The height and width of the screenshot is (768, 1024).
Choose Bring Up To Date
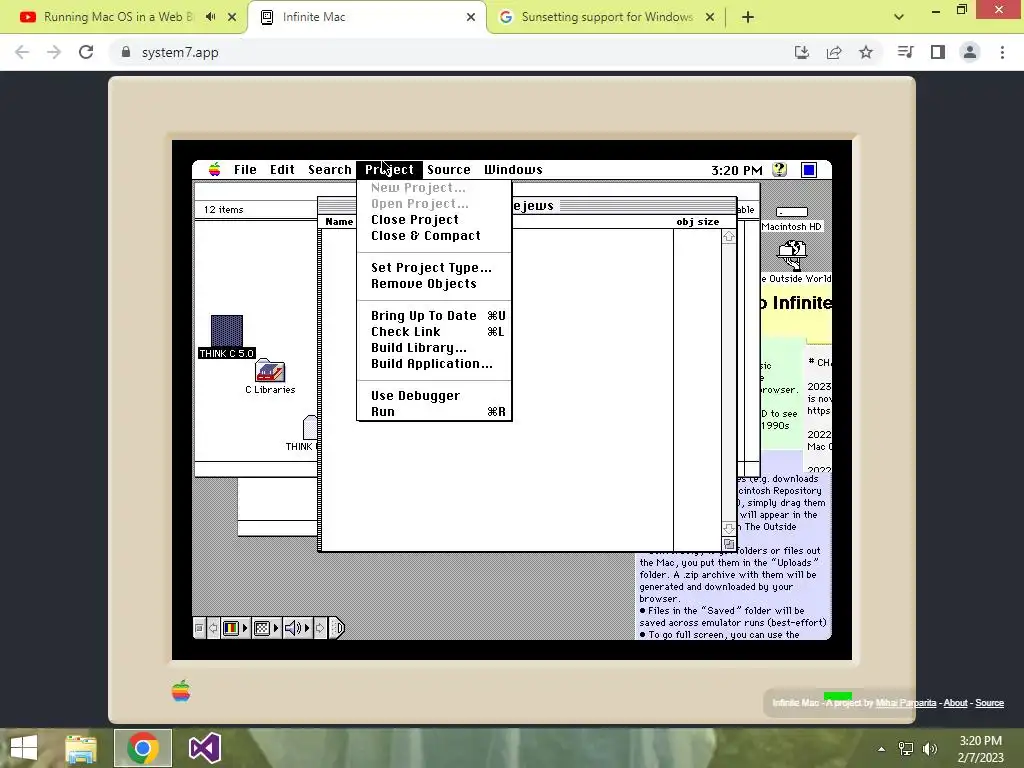[434, 316]
